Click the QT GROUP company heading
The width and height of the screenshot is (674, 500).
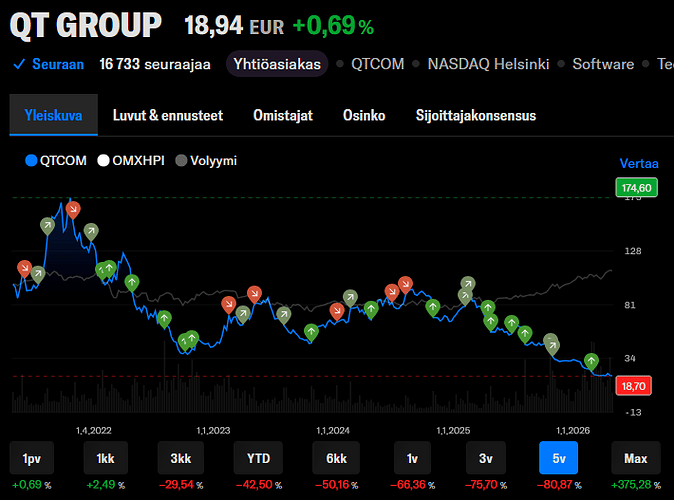86,25
